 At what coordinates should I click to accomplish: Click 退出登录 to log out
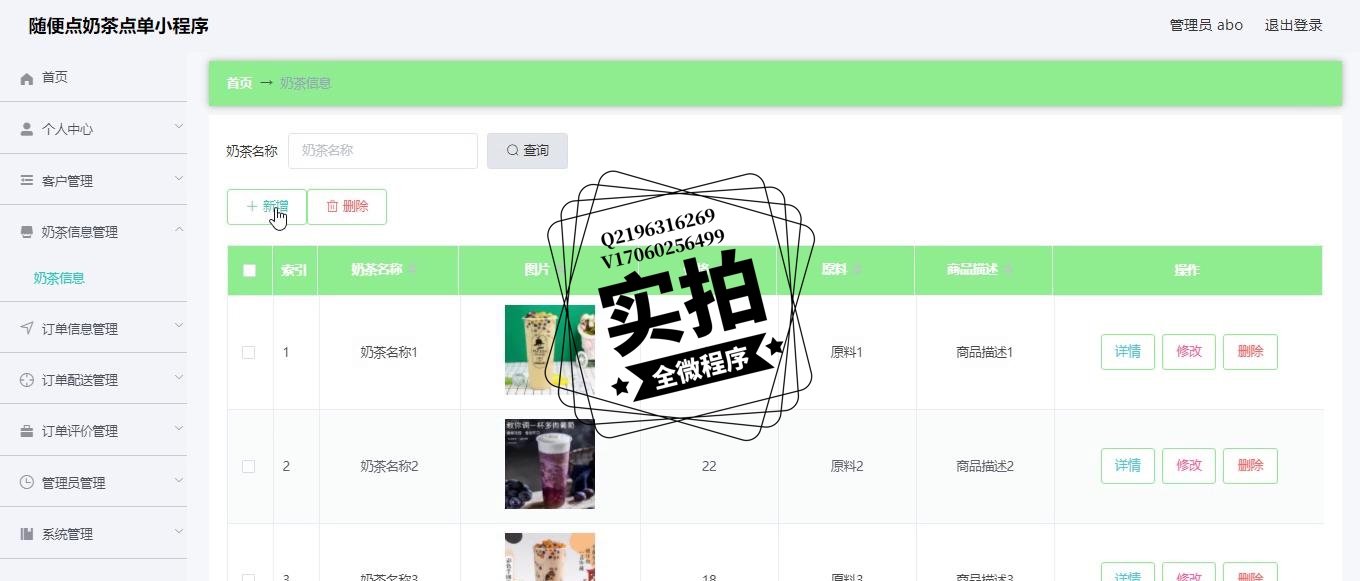[1293, 25]
